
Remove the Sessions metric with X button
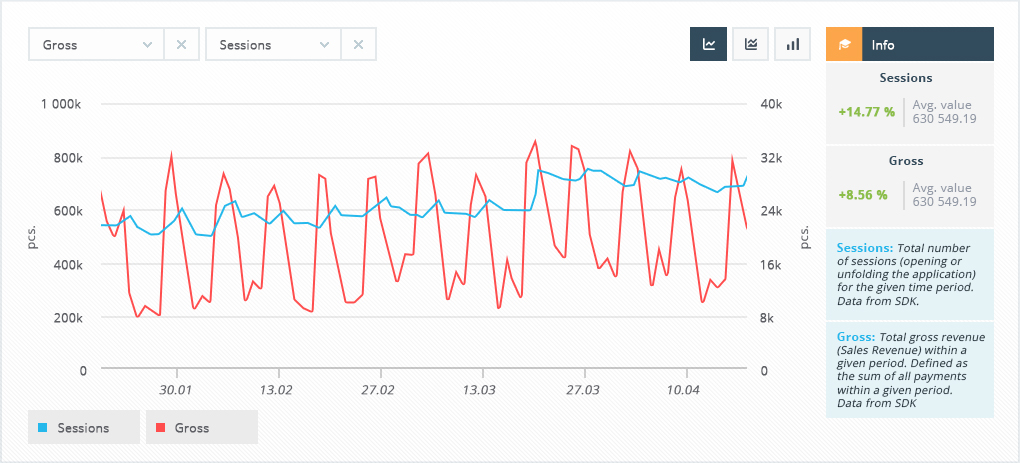(x=358, y=45)
